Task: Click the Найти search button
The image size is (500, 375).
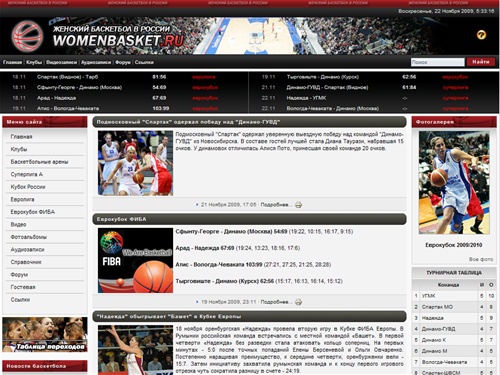Action: 481,62
